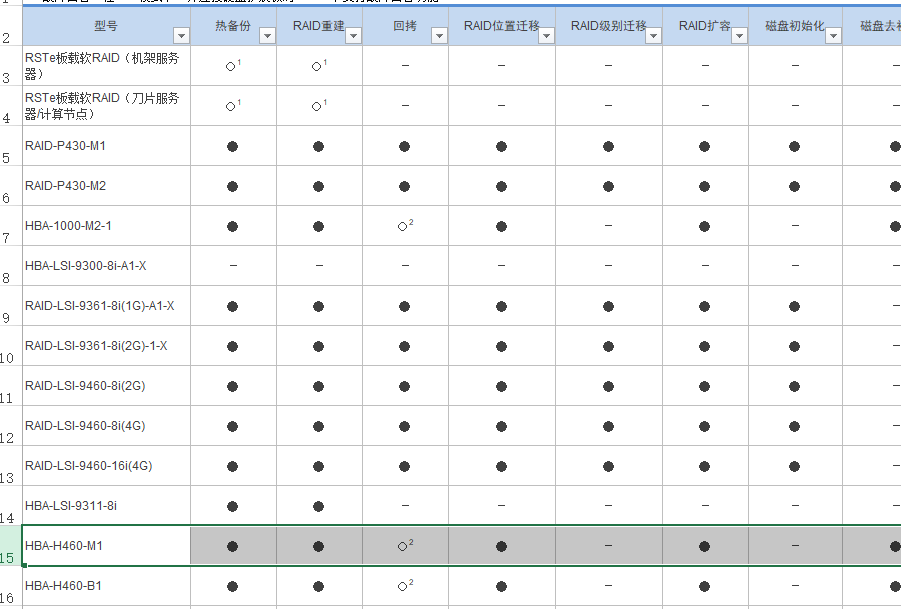Select the RAID位置迁移 header cell

coord(502,26)
